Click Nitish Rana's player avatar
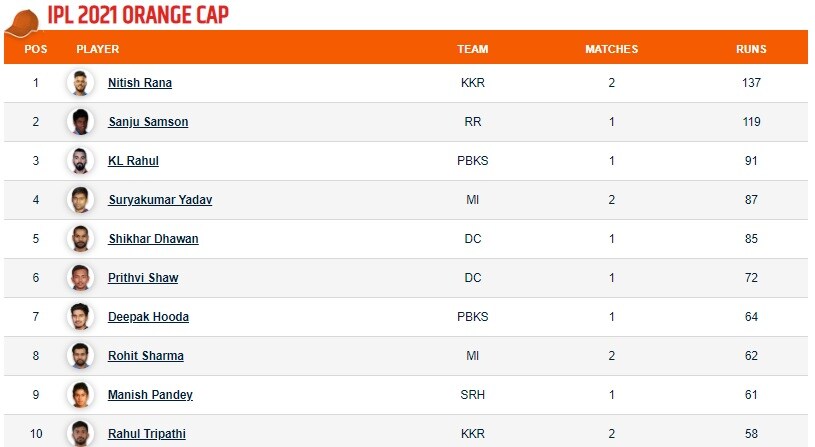 click(80, 83)
